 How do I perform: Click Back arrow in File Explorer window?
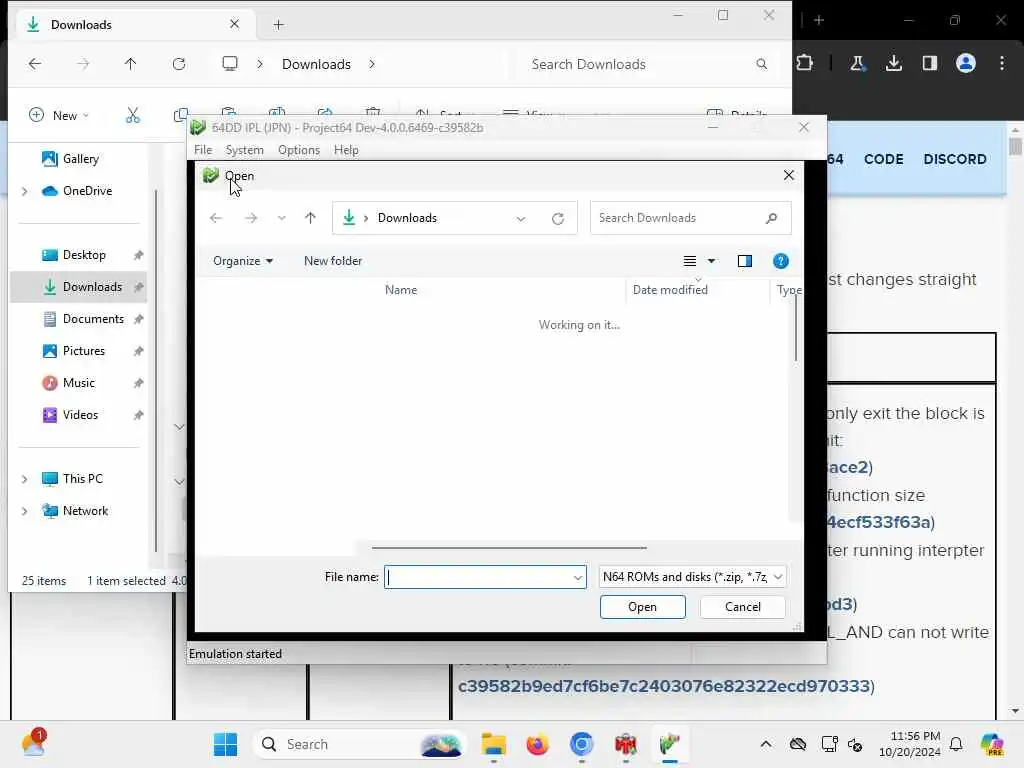(x=35, y=64)
